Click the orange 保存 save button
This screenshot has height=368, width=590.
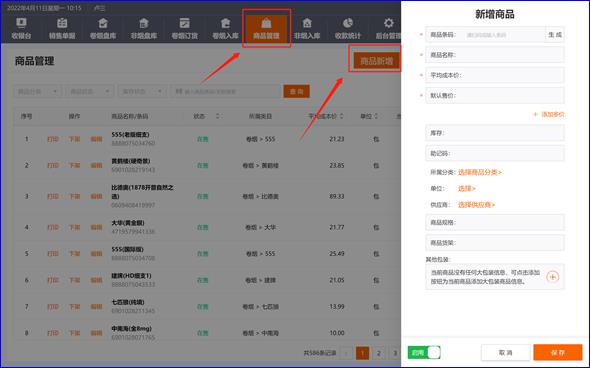[x=558, y=353]
